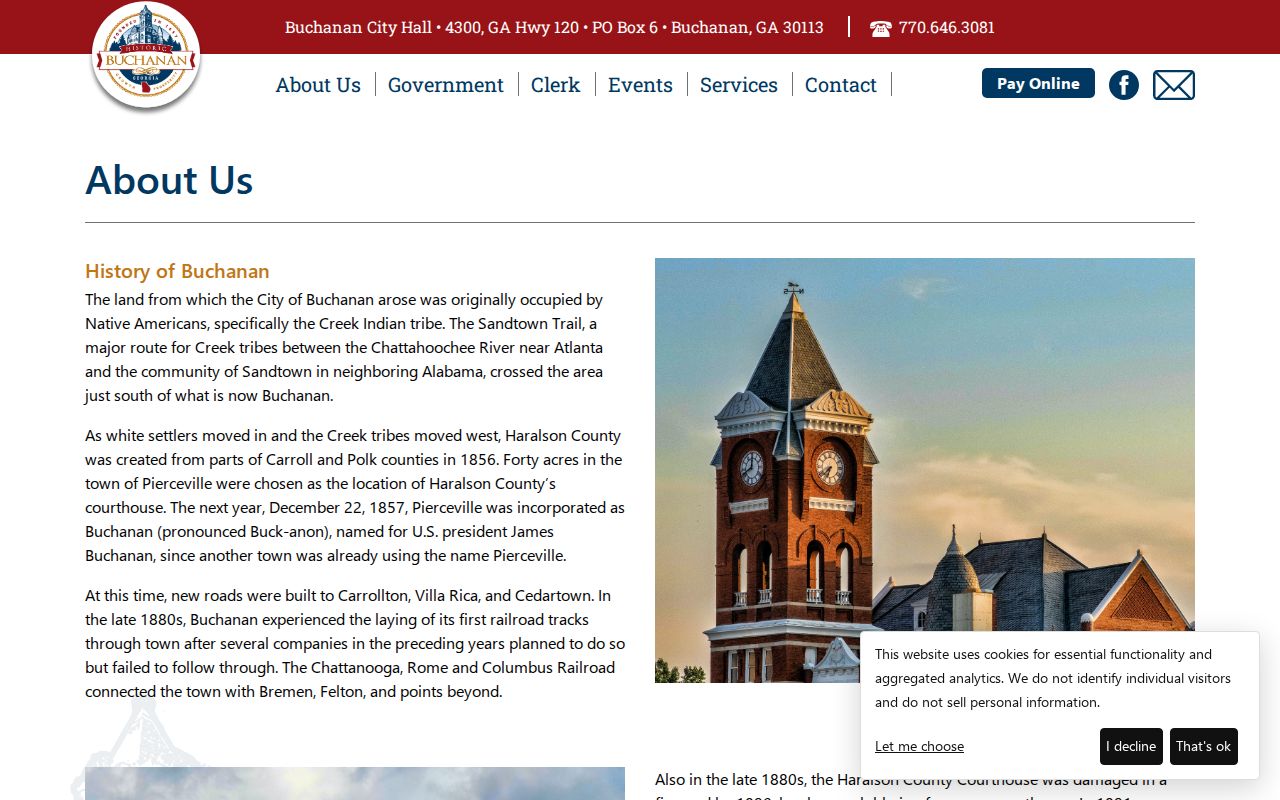Click the History of Buchanan subheading
The image size is (1280, 800).
[x=177, y=271]
